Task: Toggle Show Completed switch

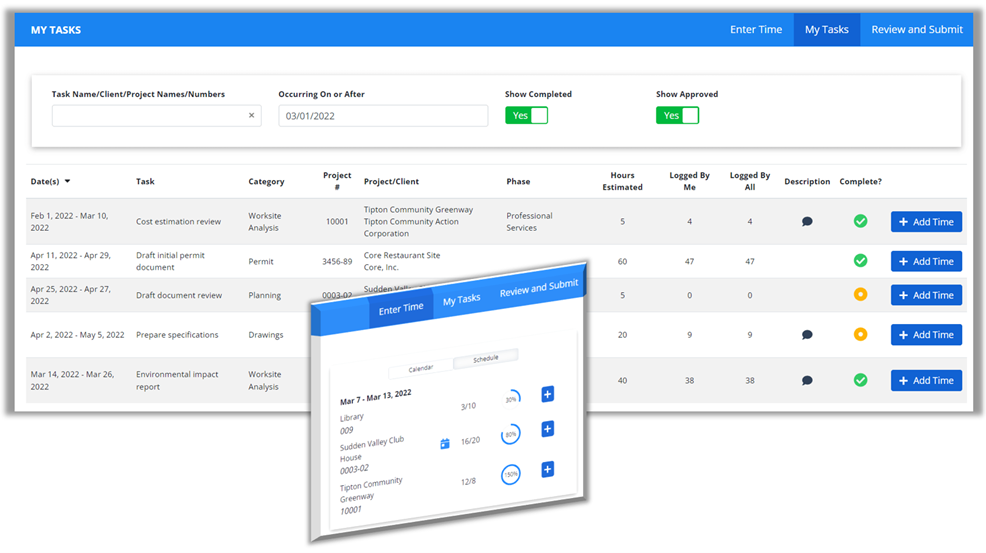Action: pyautogui.click(x=526, y=115)
